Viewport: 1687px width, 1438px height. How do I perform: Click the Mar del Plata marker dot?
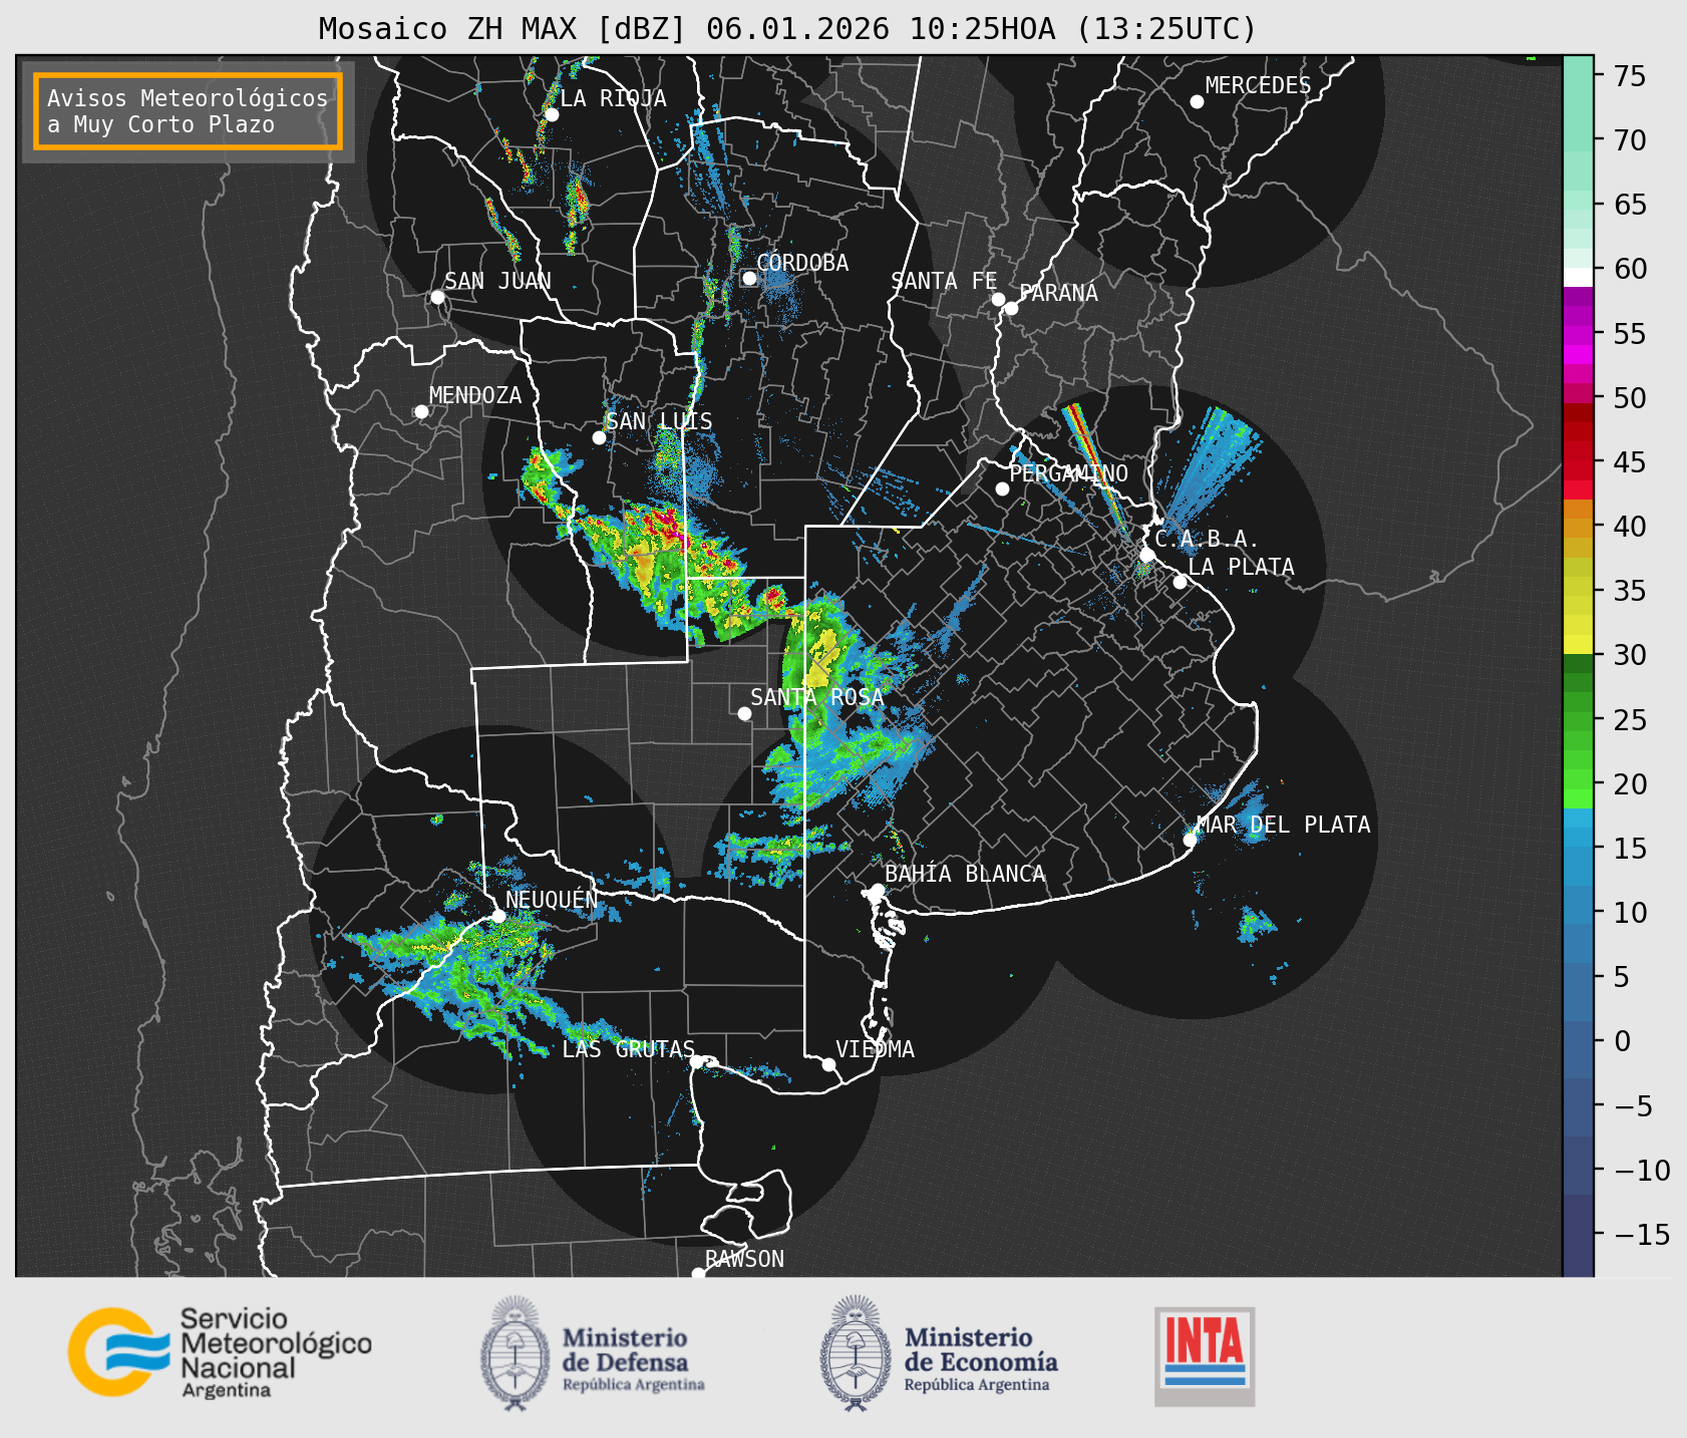coord(1190,840)
